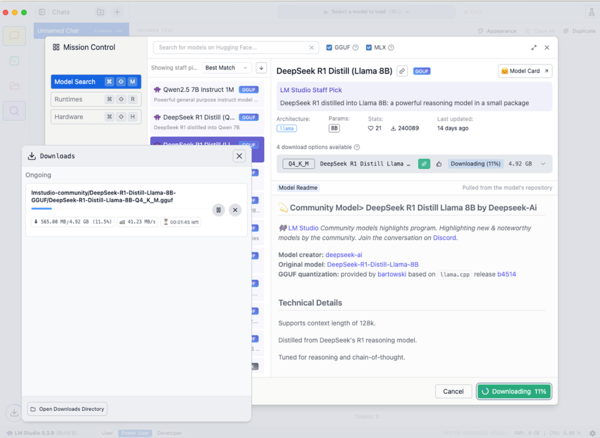Open Unnamed Chat options ellipsis
The image size is (600, 438).
pos(119,31)
